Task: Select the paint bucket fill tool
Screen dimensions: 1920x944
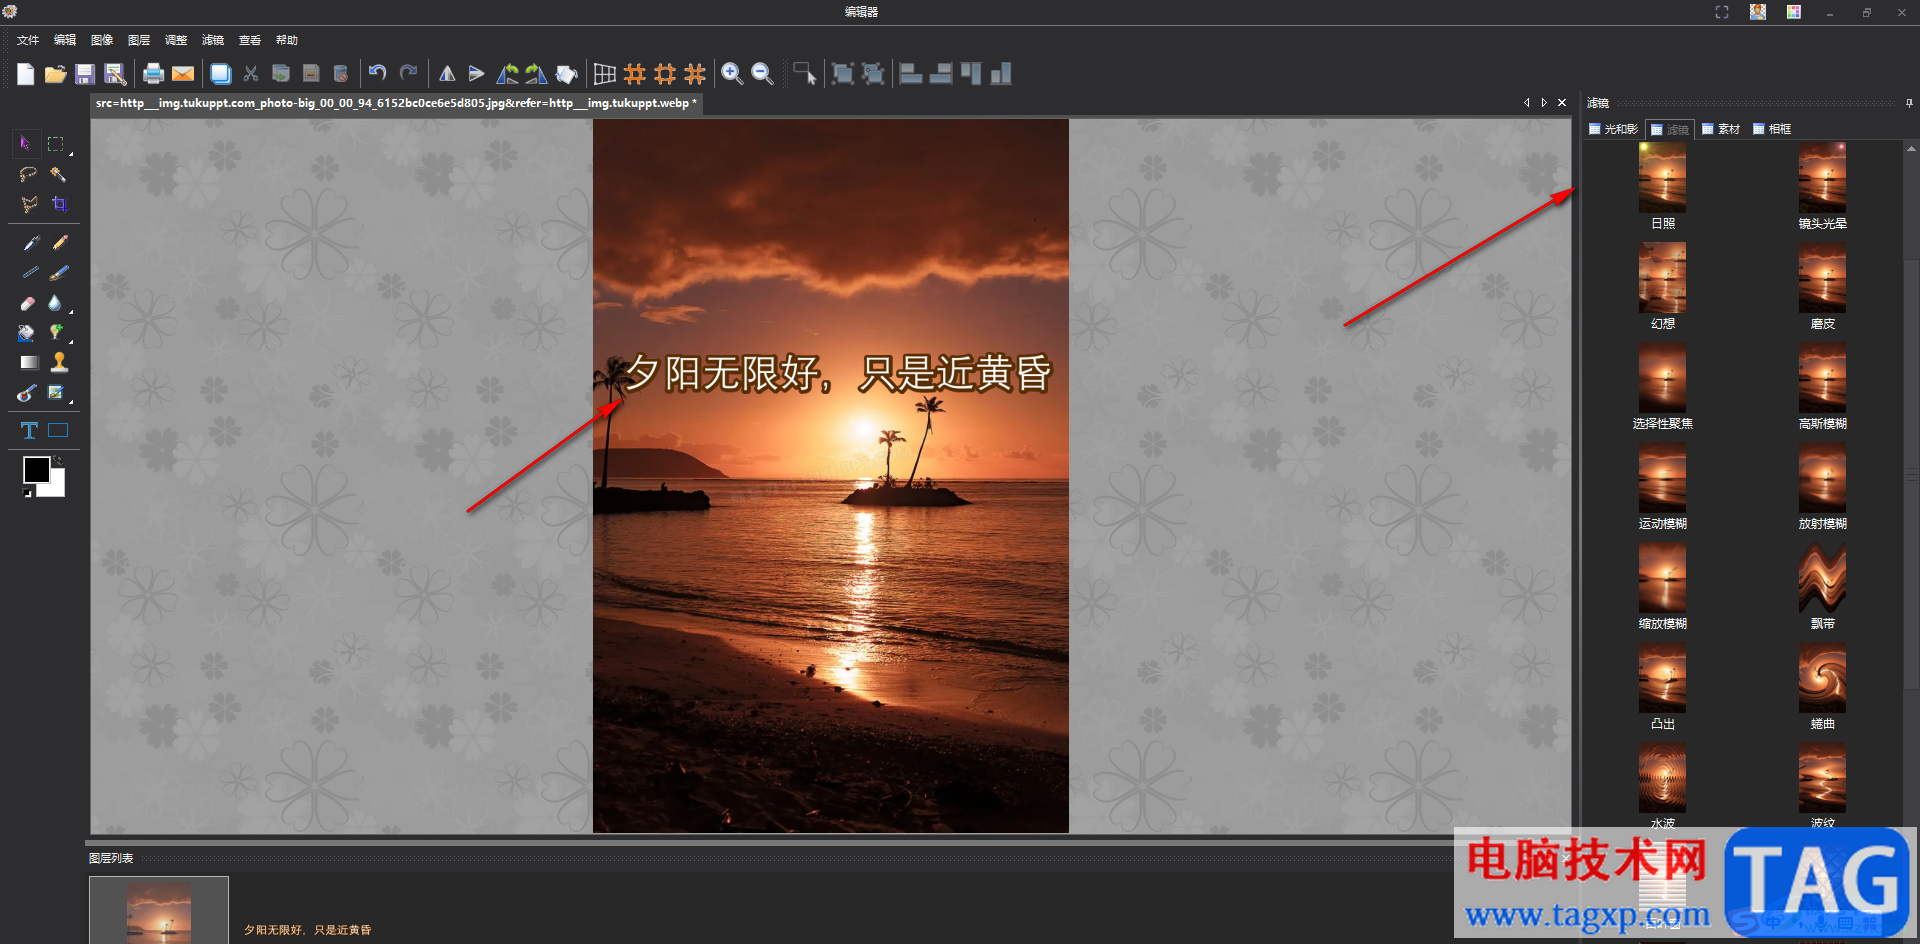Action: point(27,333)
